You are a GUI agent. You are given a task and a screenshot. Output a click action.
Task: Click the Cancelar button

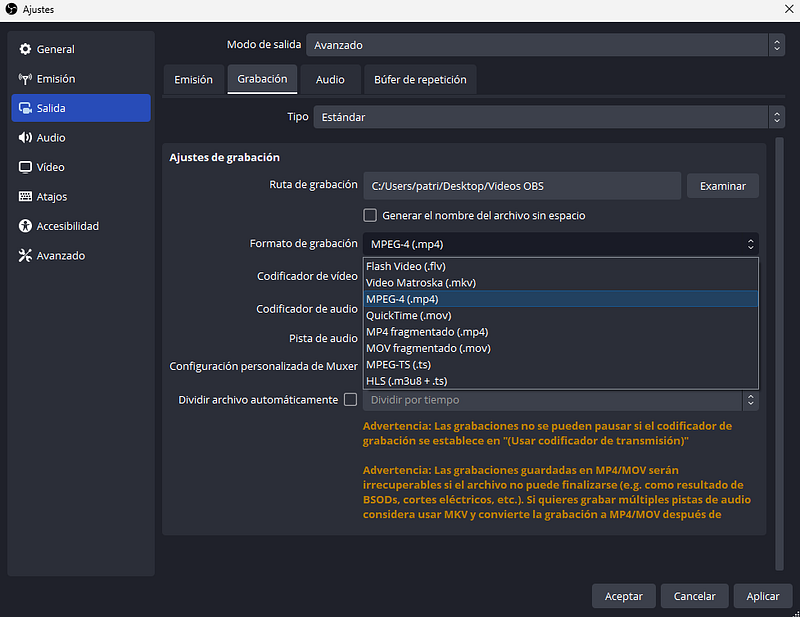pos(694,596)
